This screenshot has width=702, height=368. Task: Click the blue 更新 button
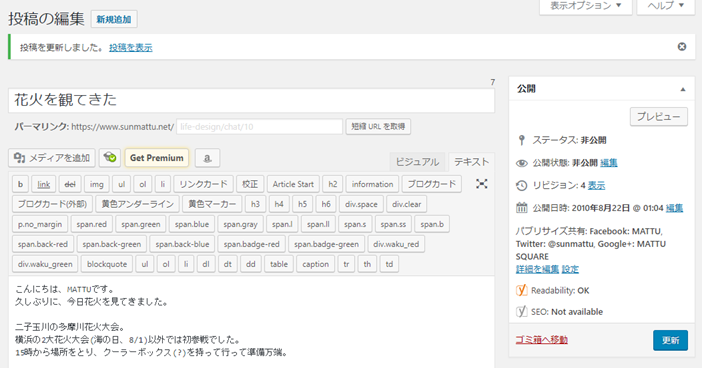670,340
